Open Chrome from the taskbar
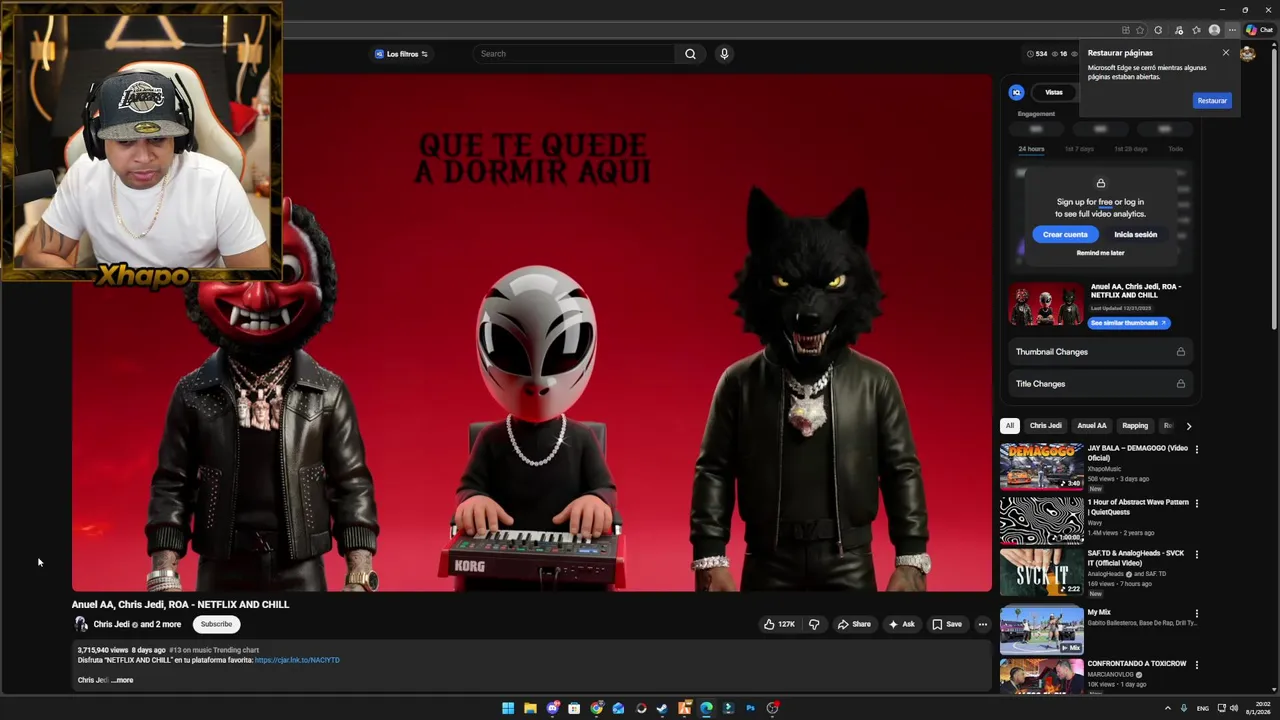 coord(596,708)
